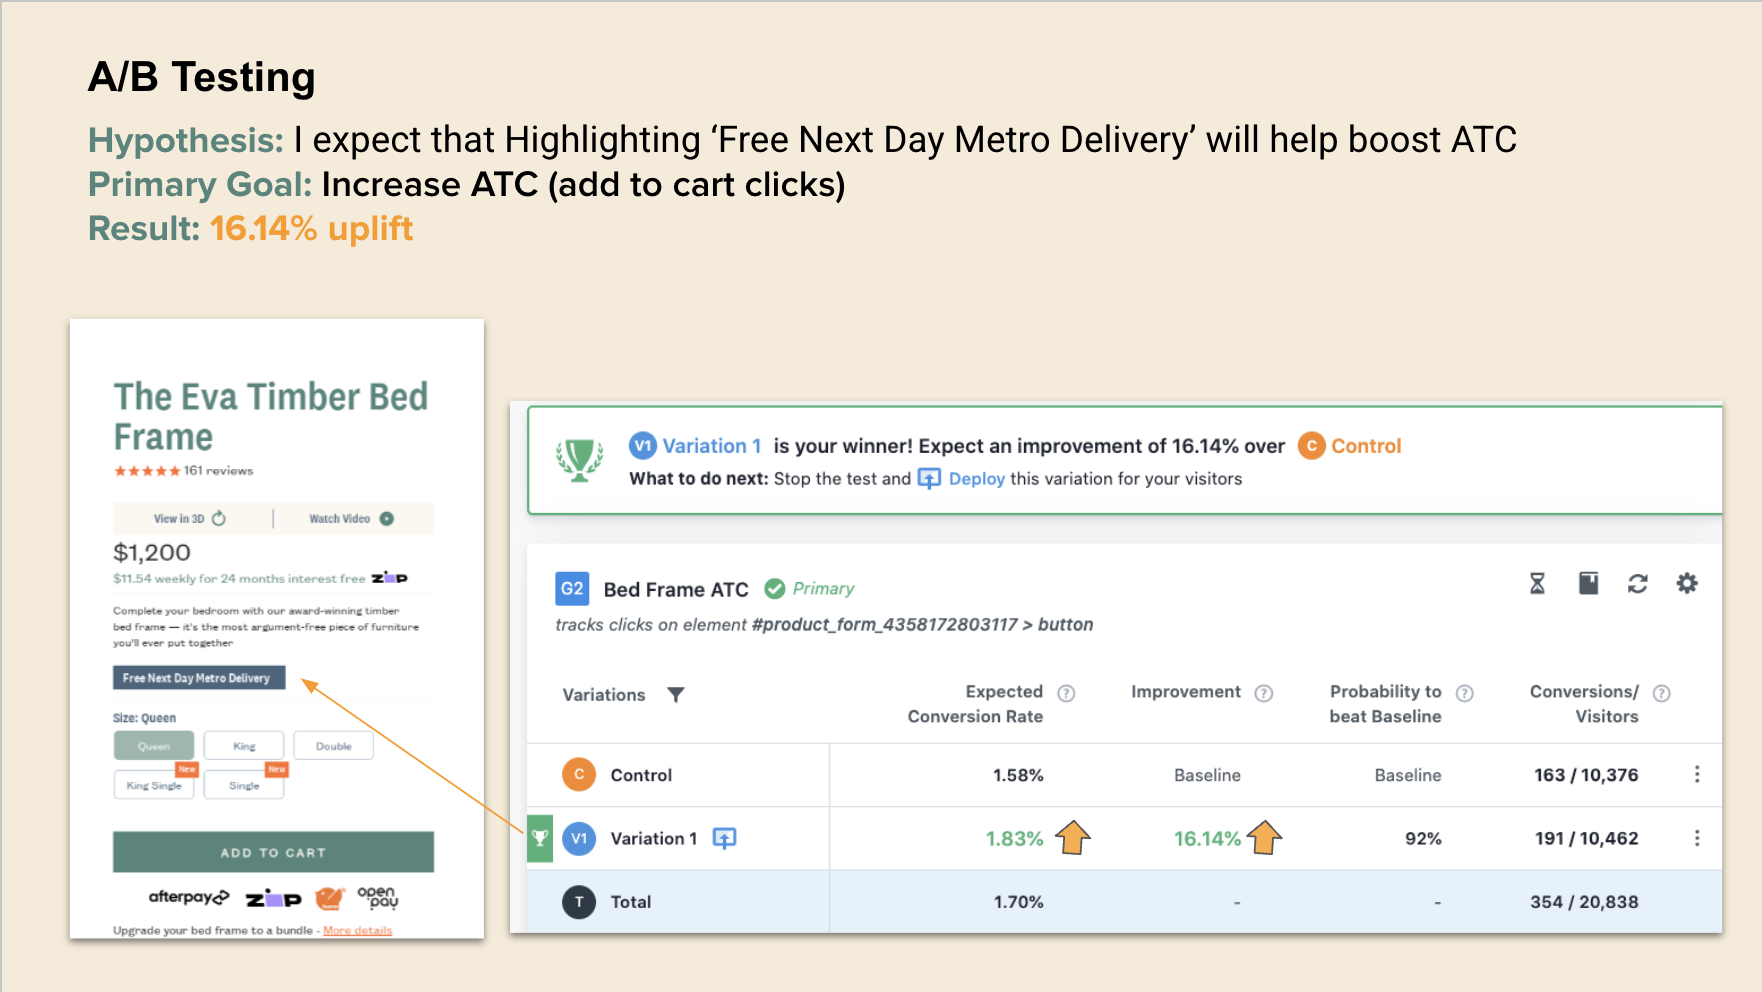This screenshot has height=992, width=1762.
Task: Click the More details bundle link
Action: pos(357,931)
